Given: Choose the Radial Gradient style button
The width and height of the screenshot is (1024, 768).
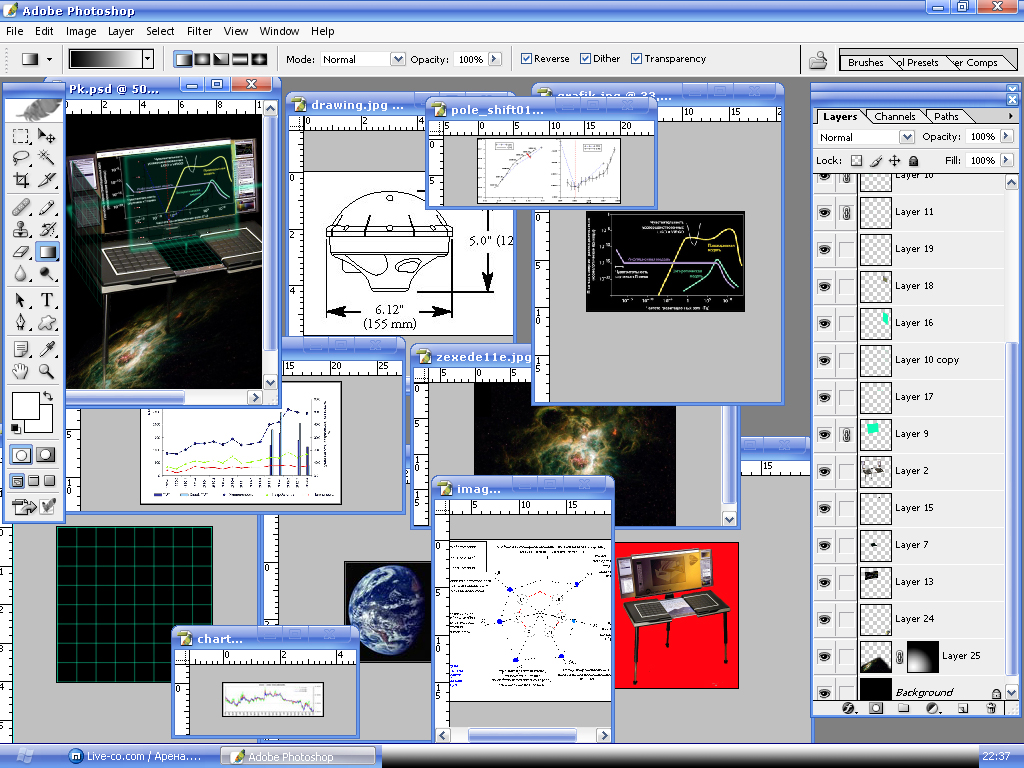Looking at the screenshot, I should click(x=202, y=59).
